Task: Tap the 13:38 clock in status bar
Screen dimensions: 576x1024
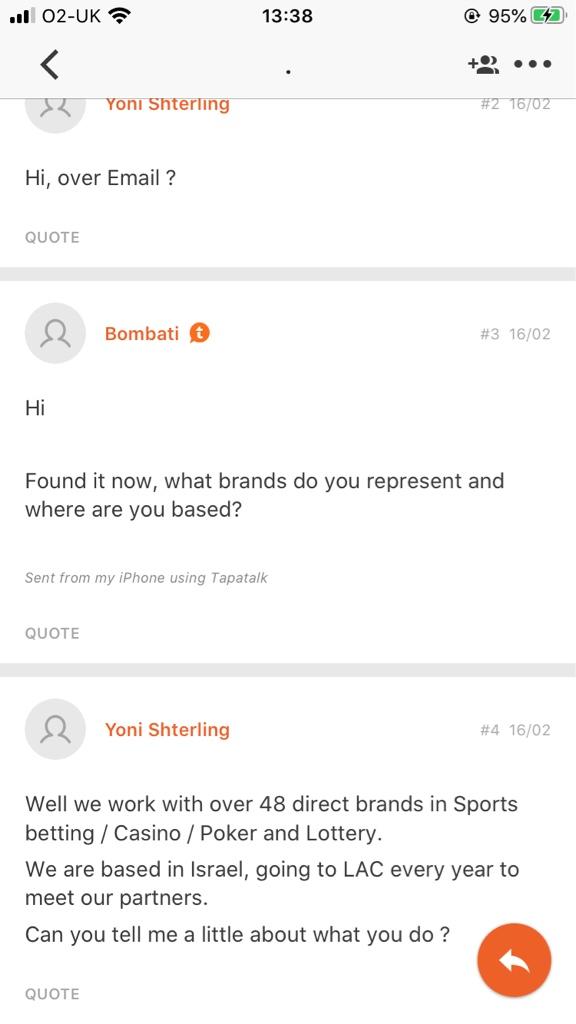Action: tap(287, 16)
